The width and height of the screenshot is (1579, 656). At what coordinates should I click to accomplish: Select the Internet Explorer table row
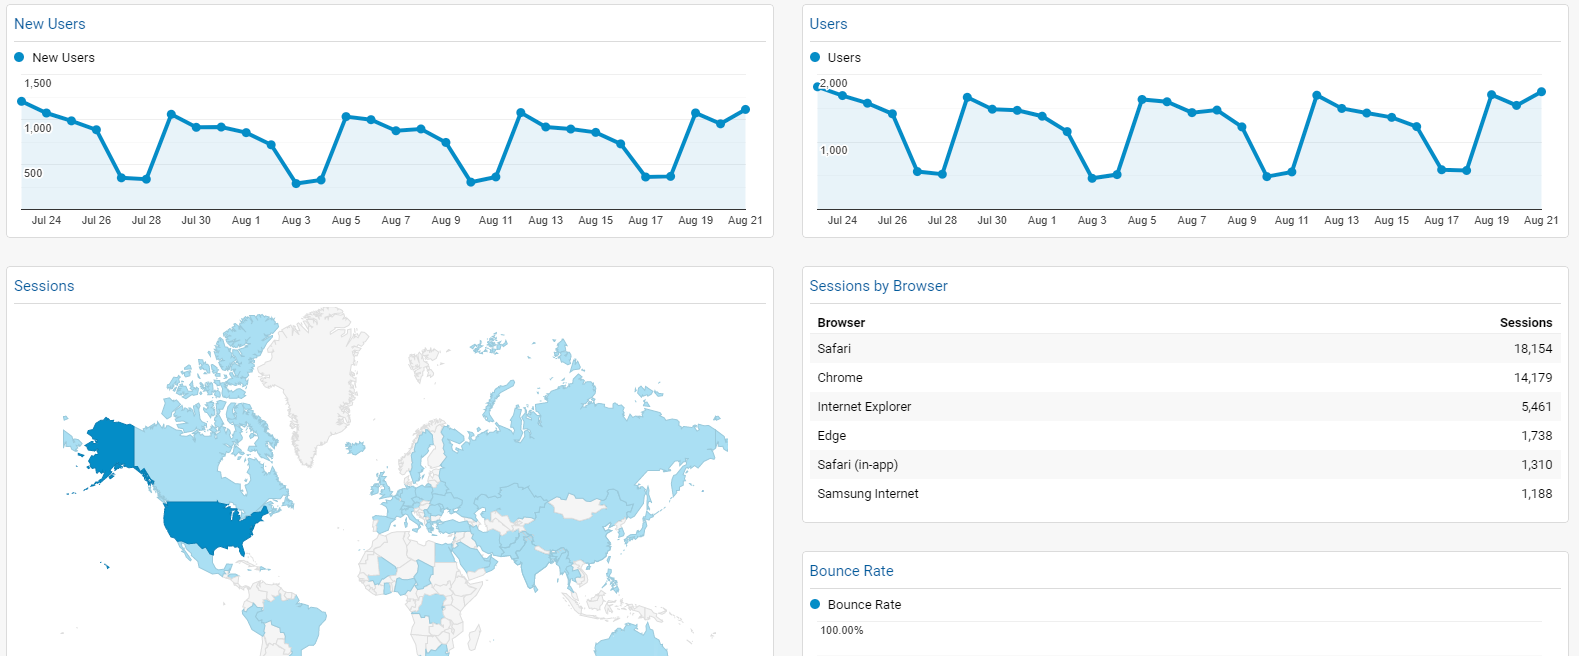(x=1184, y=407)
